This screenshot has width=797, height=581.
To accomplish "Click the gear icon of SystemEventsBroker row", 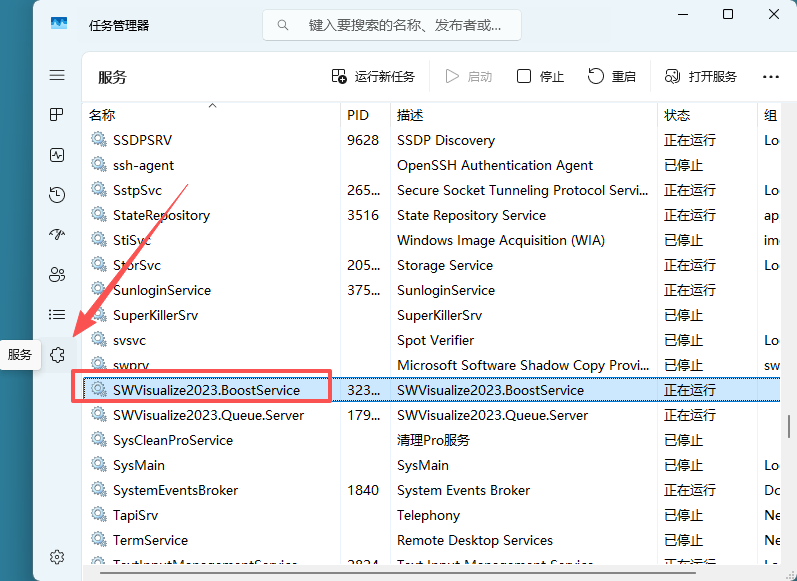I will (x=99, y=489).
